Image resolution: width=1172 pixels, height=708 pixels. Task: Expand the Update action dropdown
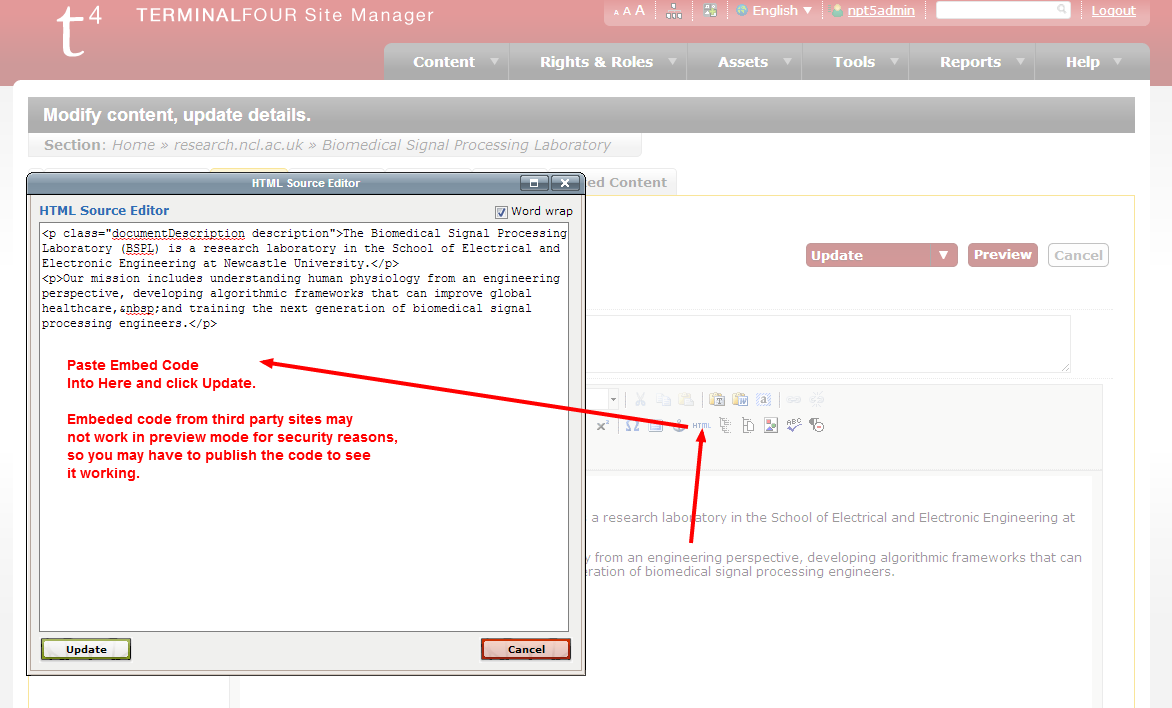(x=943, y=255)
